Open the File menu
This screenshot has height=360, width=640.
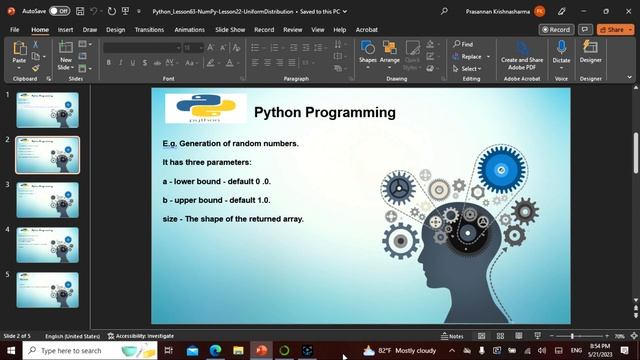(x=15, y=29)
